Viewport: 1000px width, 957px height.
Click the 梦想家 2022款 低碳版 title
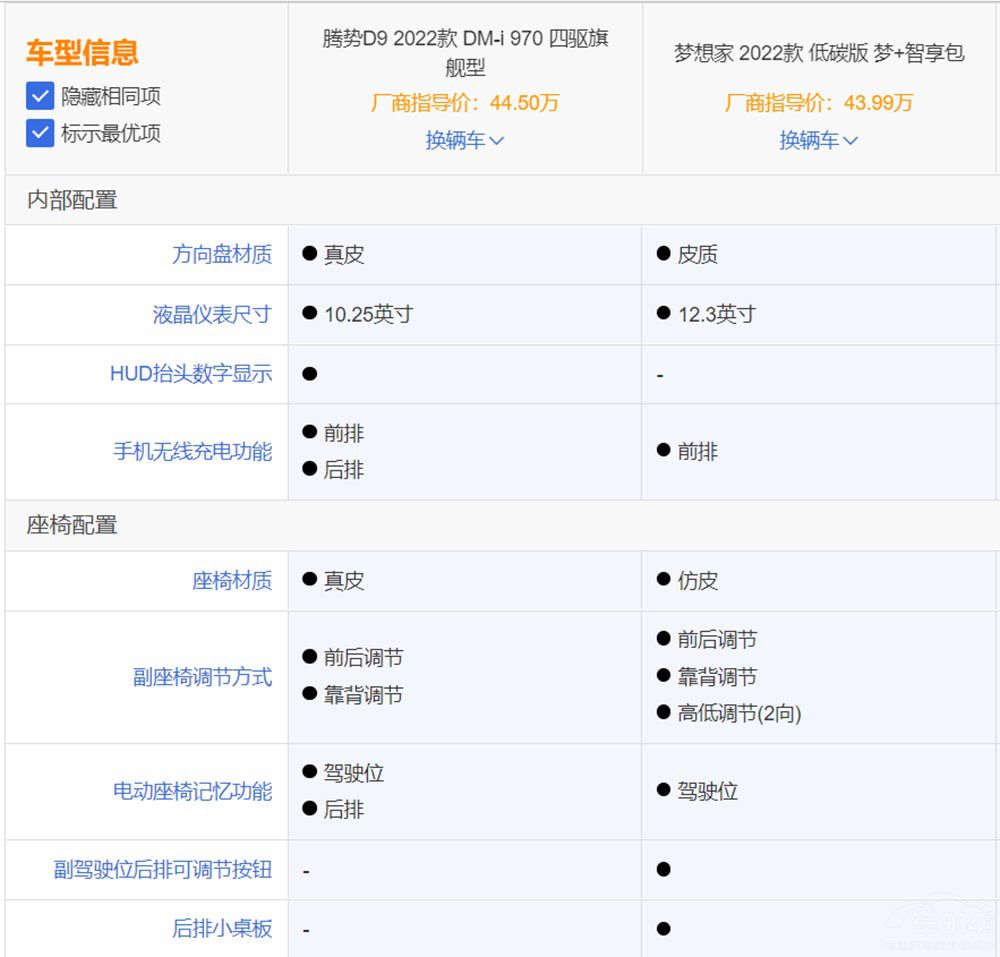click(x=818, y=53)
